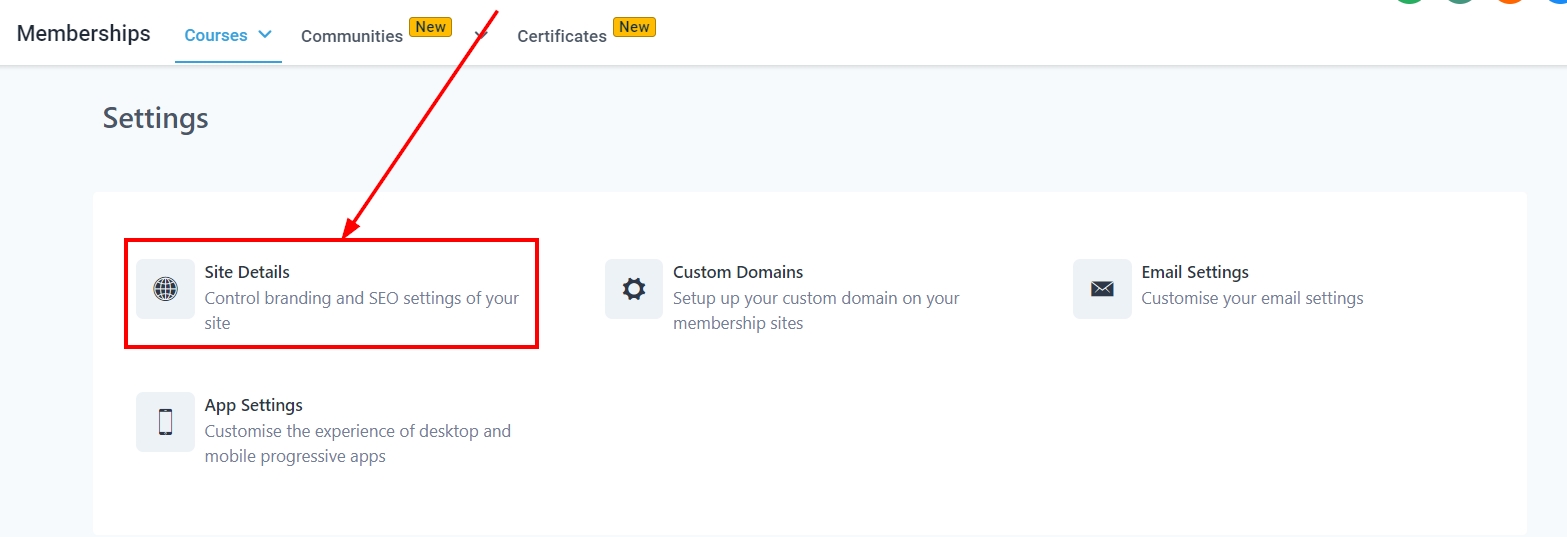1567x537 pixels.
Task: Click the Custom Domains gear icon
Action: pos(633,289)
